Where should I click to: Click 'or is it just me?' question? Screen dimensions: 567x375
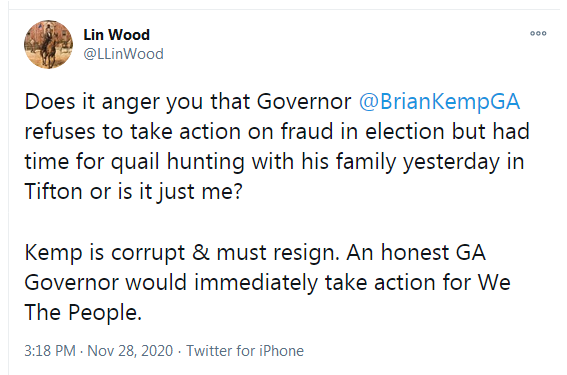pyautogui.click(x=166, y=191)
